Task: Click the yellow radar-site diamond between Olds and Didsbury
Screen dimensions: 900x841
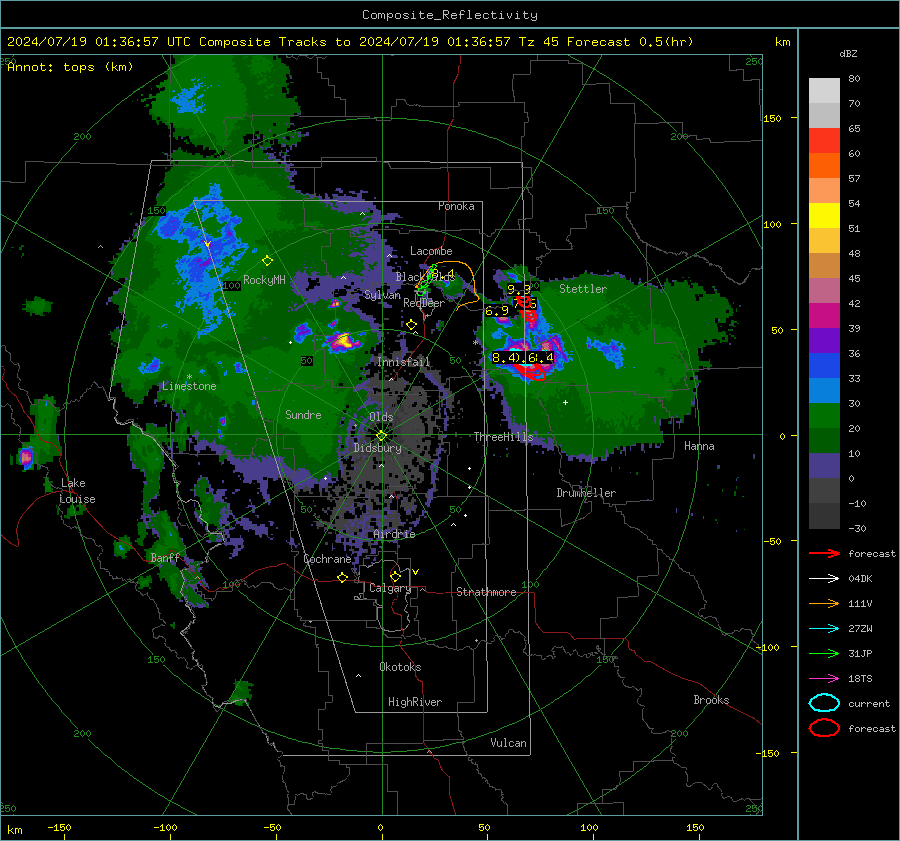Action: [381, 435]
